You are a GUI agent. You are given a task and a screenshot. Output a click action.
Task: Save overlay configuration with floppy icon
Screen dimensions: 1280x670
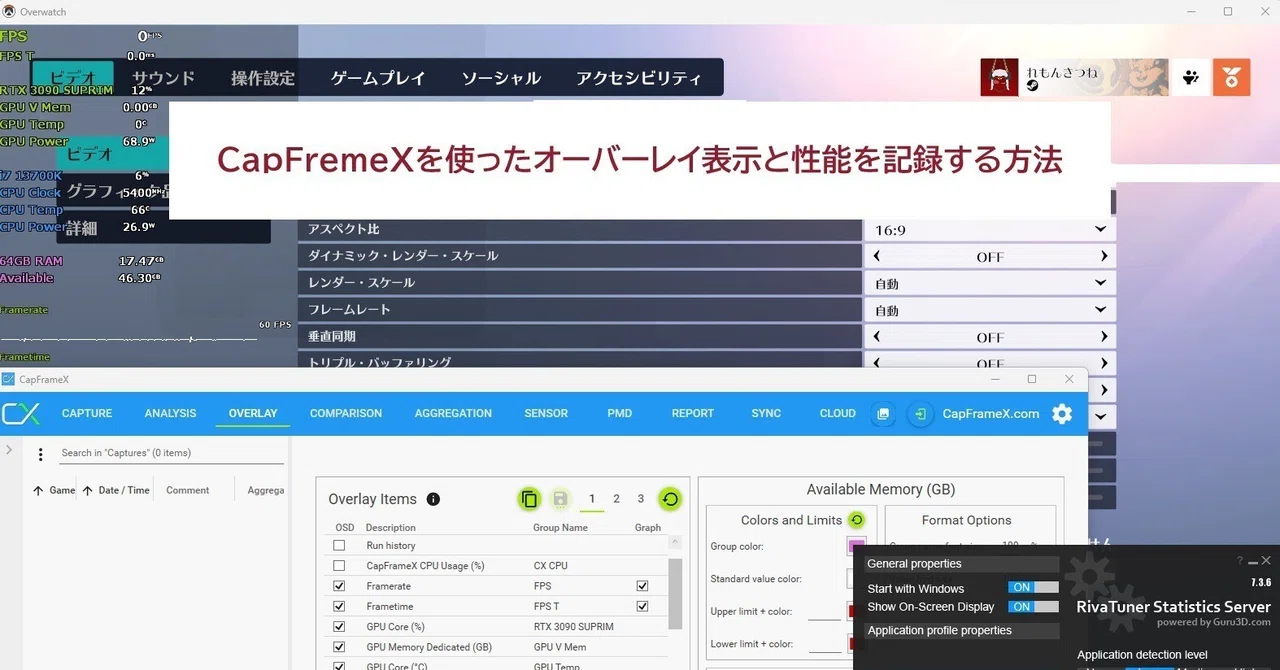point(560,499)
